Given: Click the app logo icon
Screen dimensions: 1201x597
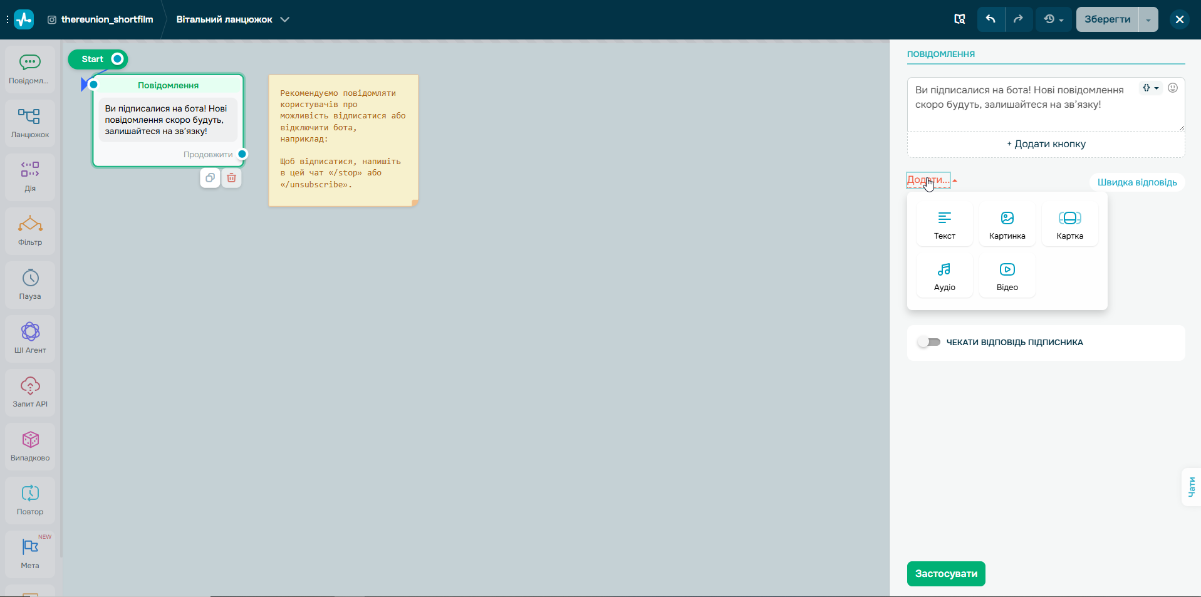Looking at the screenshot, I should tap(24, 19).
